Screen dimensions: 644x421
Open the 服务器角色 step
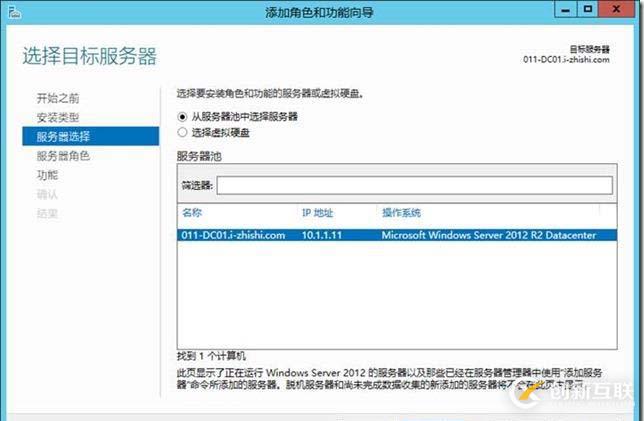pos(63,156)
